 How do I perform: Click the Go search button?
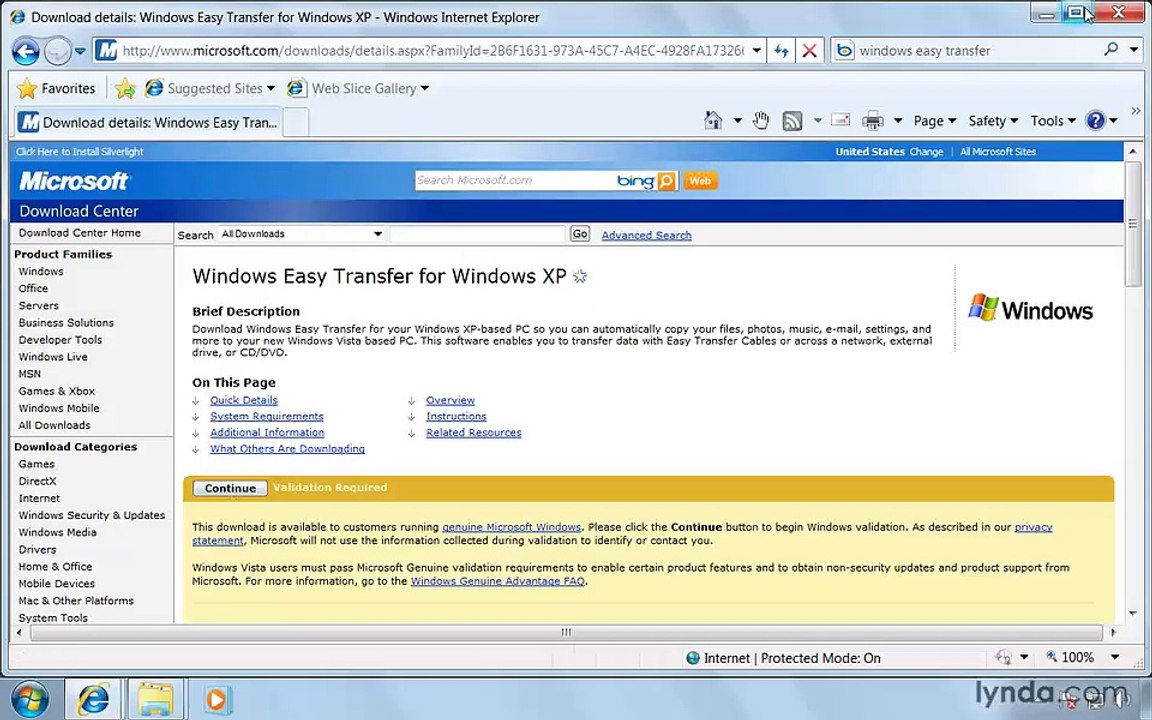[x=580, y=234]
